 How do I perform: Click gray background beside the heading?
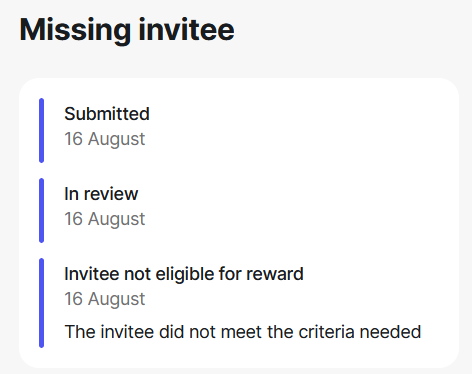click(x=350, y=31)
